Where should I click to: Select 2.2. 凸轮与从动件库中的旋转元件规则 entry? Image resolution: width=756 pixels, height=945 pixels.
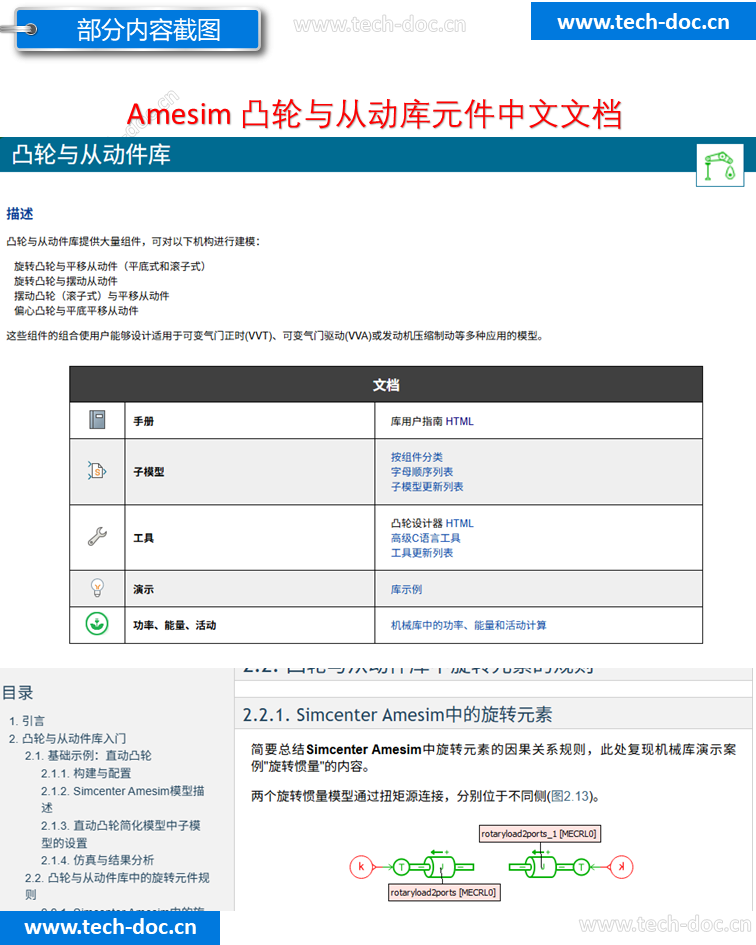coord(117,886)
